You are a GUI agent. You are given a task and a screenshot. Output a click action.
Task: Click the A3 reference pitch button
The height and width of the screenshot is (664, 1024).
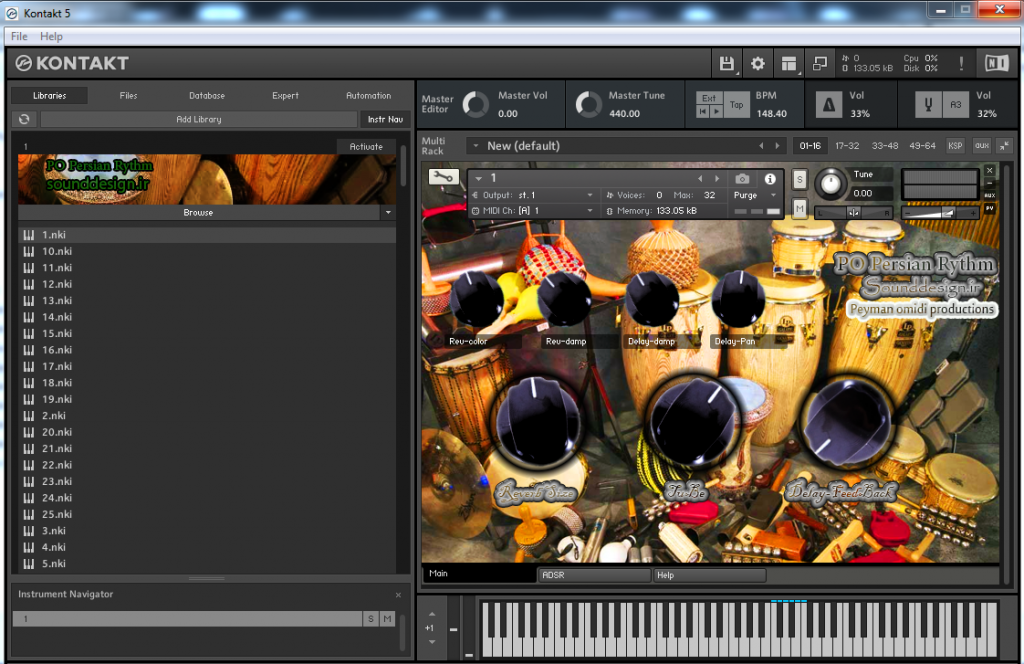[x=955, y=104]
